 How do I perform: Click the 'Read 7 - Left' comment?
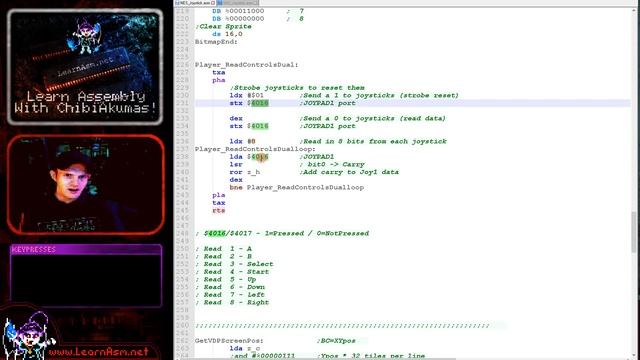tap(234, 295)
